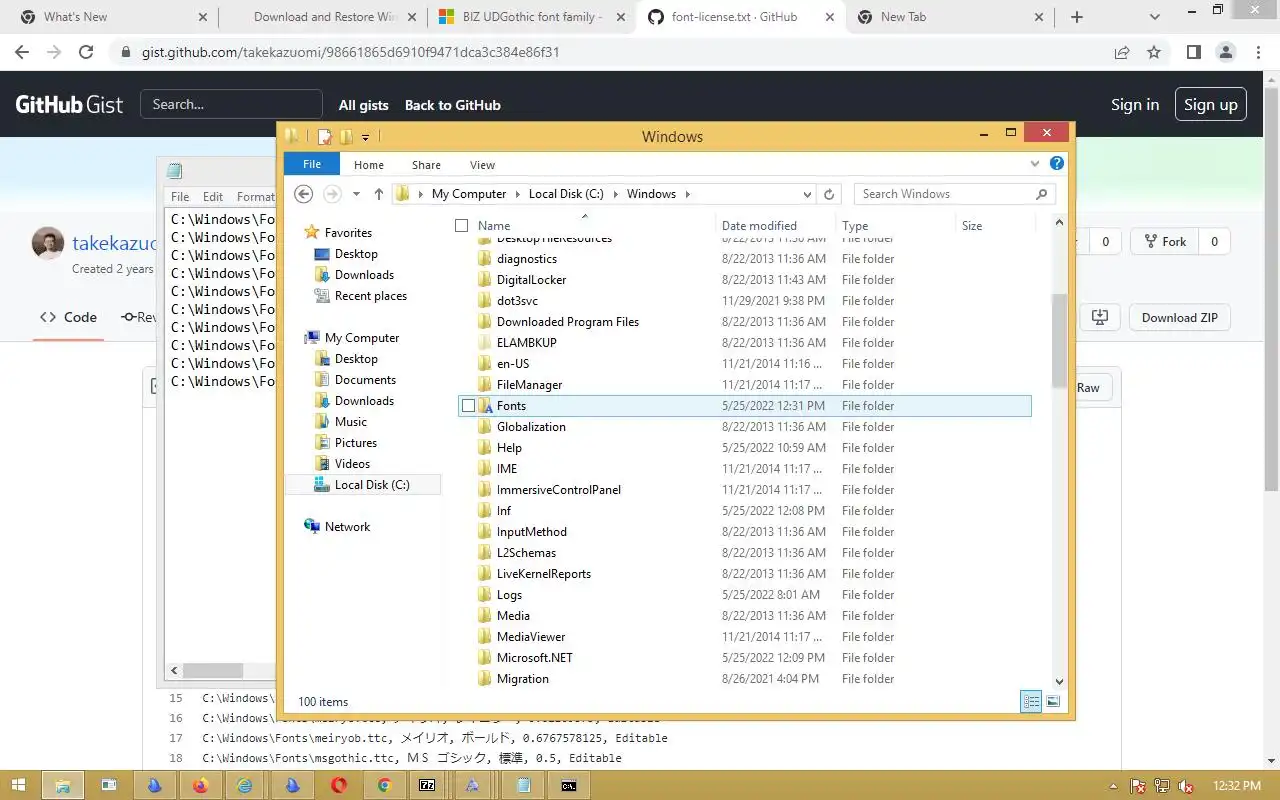The image size is (1280, 800).
Task: Select the Favorites star in navigation pane
Action: [312, 233]
